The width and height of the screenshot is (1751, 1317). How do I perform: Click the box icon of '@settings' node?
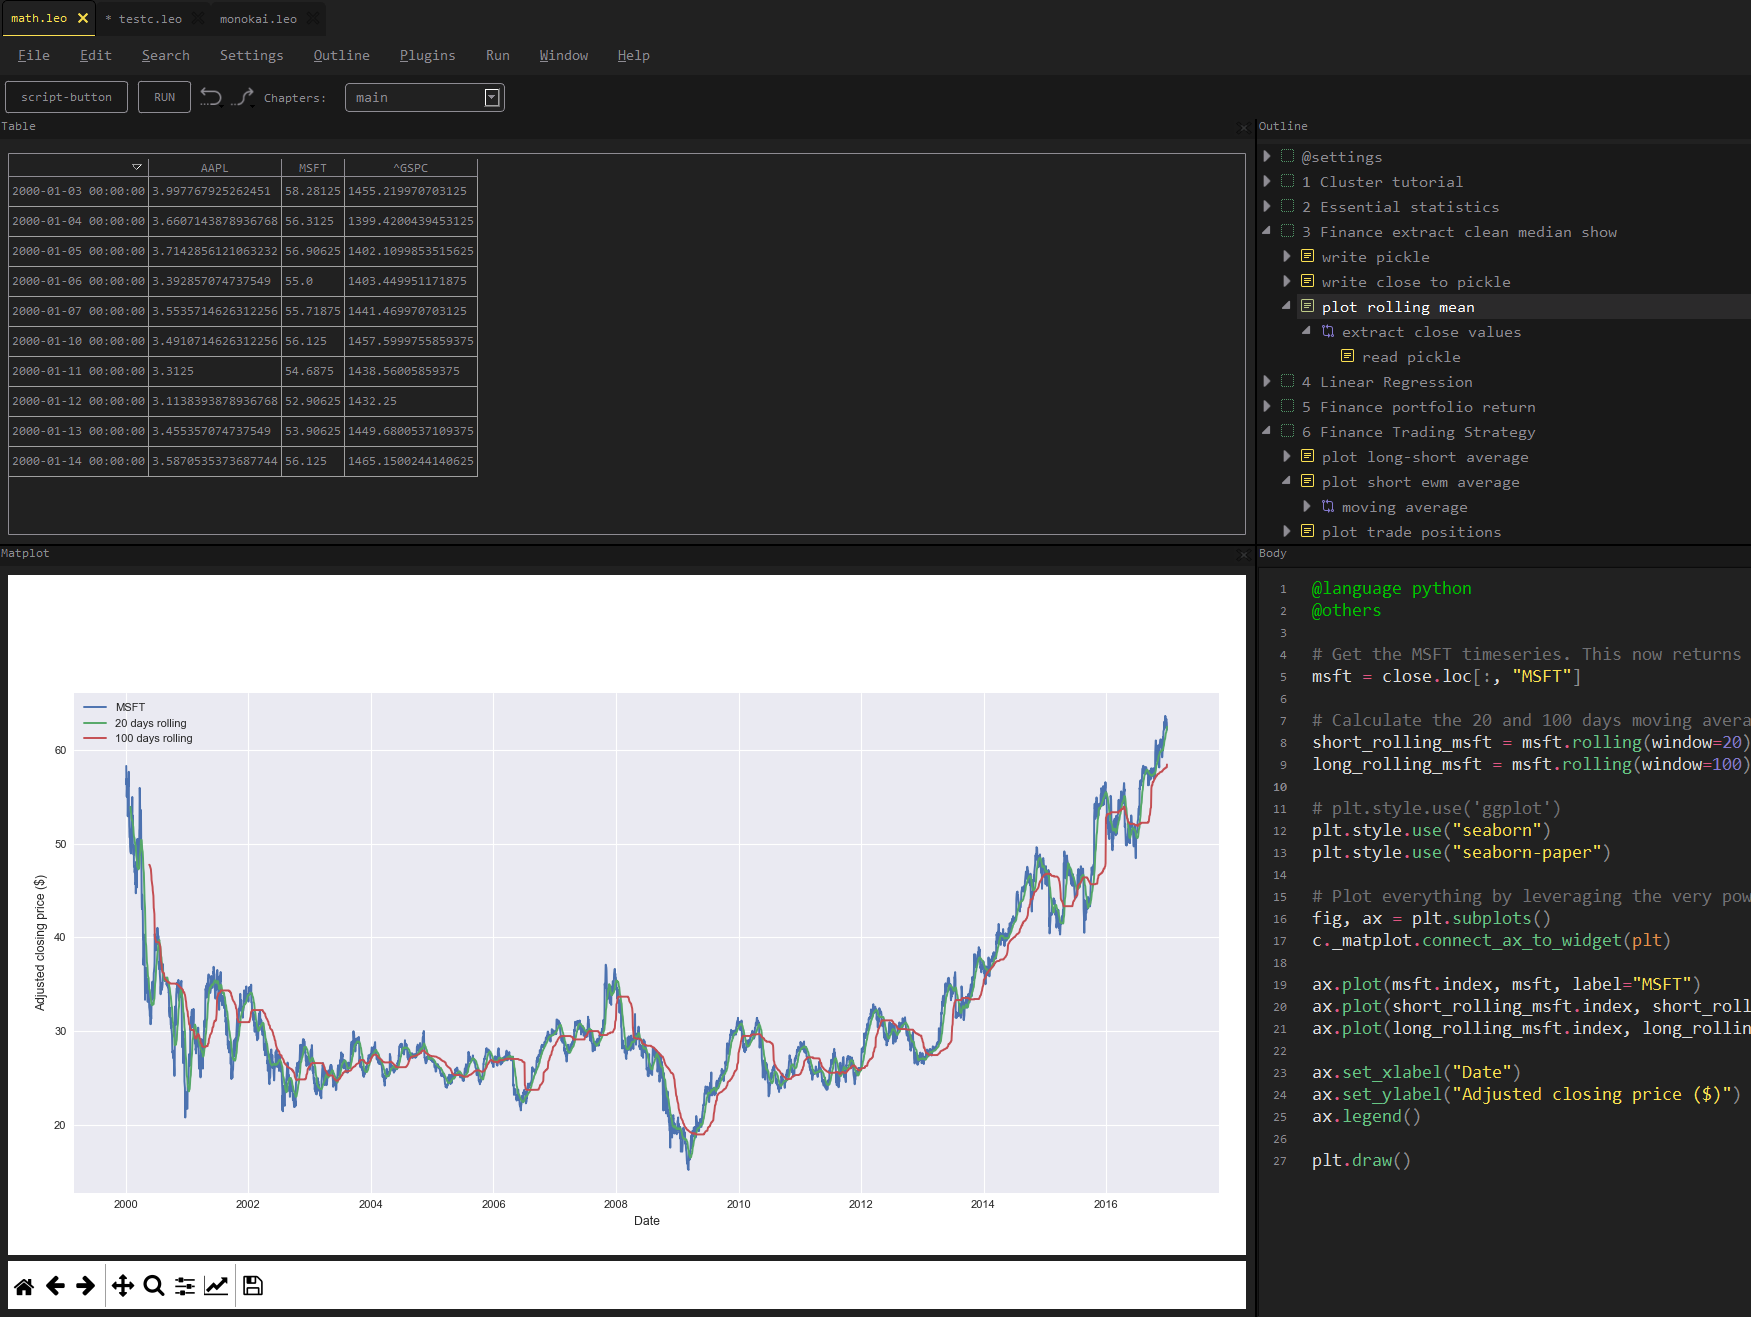pyautogui.click(x=1288, y=156)
